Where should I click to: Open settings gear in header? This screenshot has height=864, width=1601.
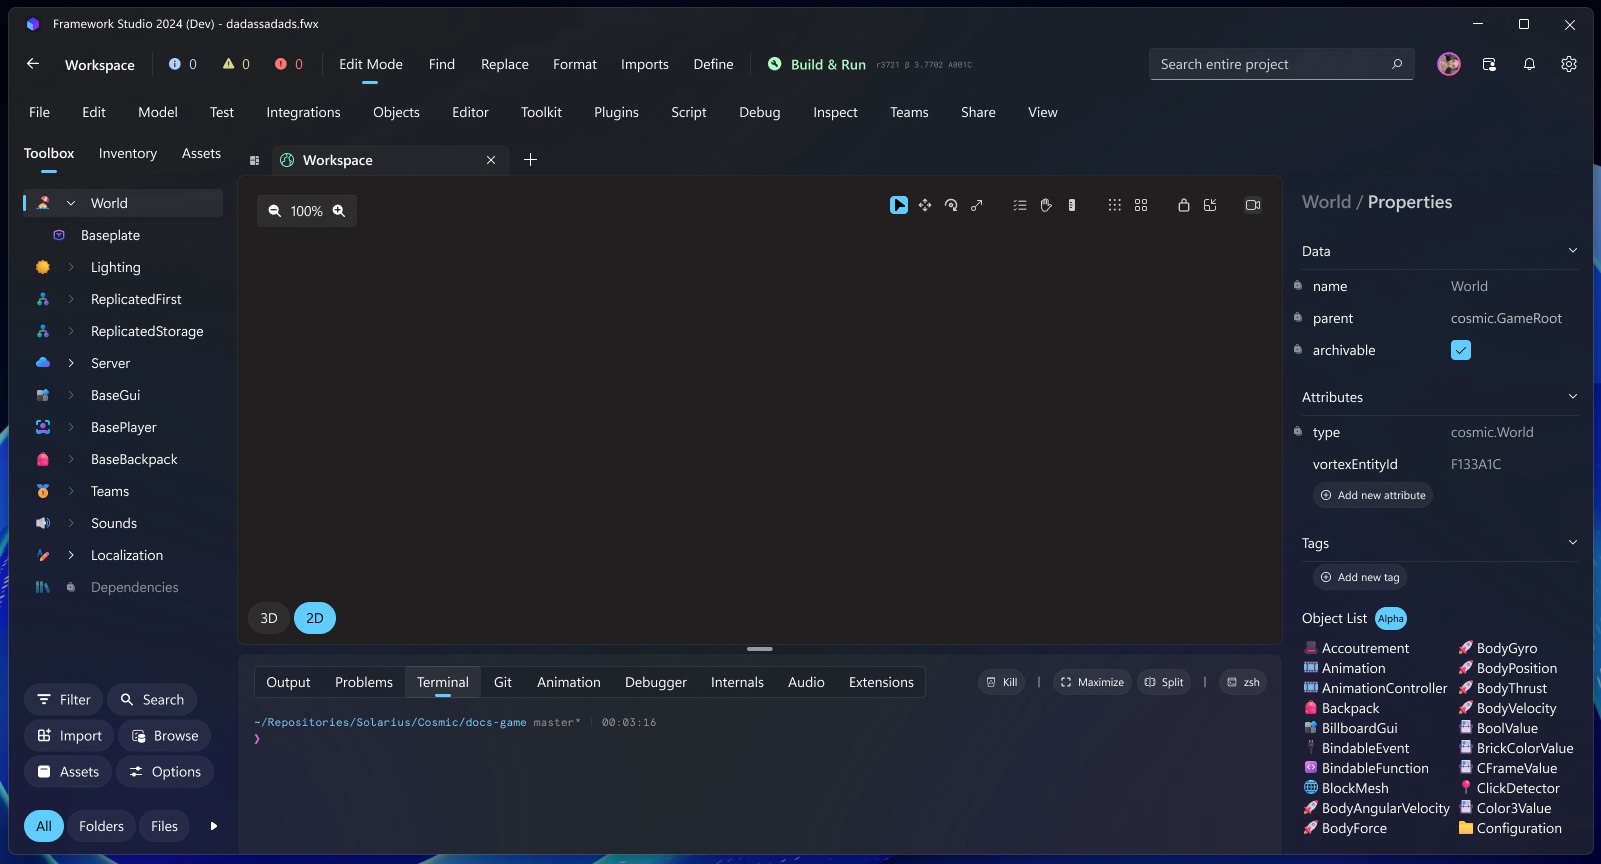[x=1569, y=64]
